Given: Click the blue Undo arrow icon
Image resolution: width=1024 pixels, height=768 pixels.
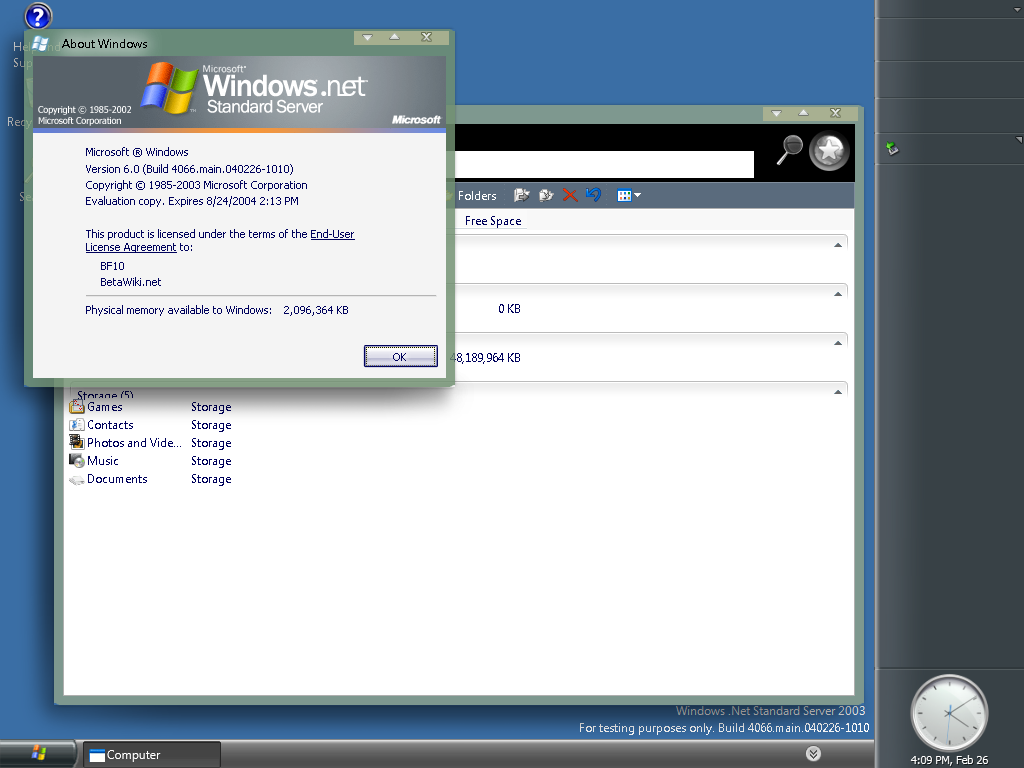Looking at the screenshot, I should pos(593,195).
